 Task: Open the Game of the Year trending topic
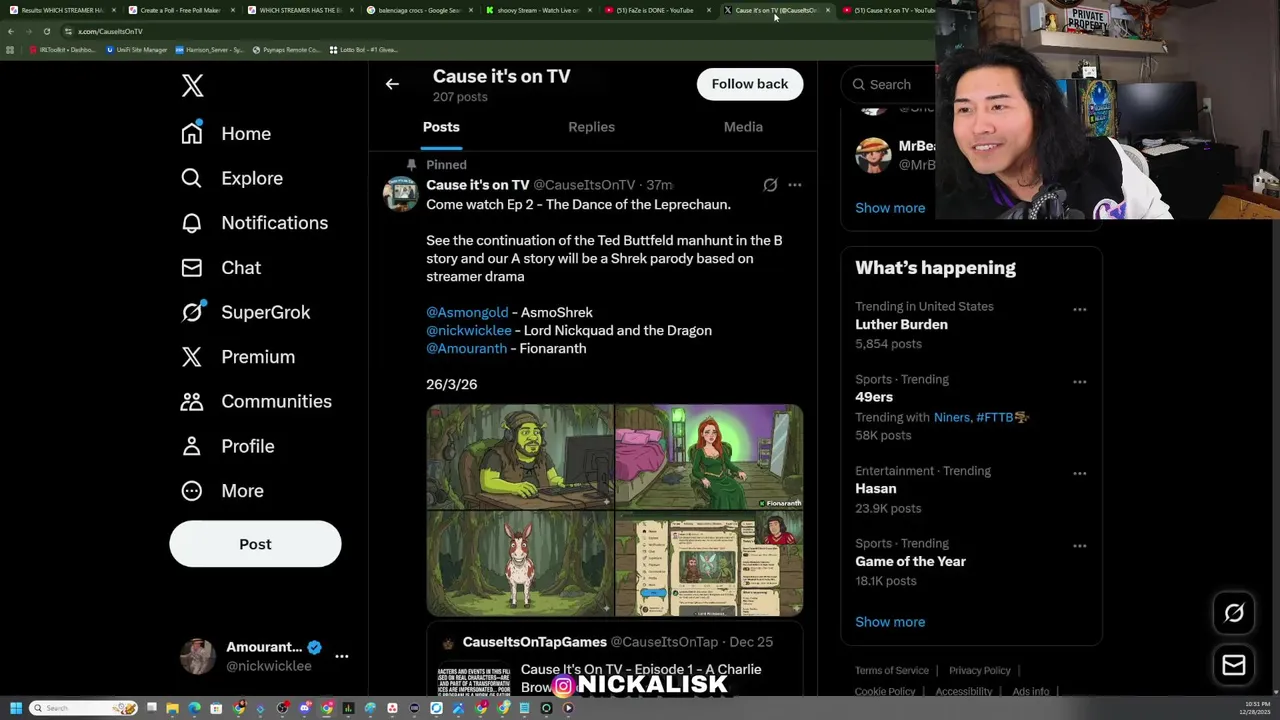910,562
